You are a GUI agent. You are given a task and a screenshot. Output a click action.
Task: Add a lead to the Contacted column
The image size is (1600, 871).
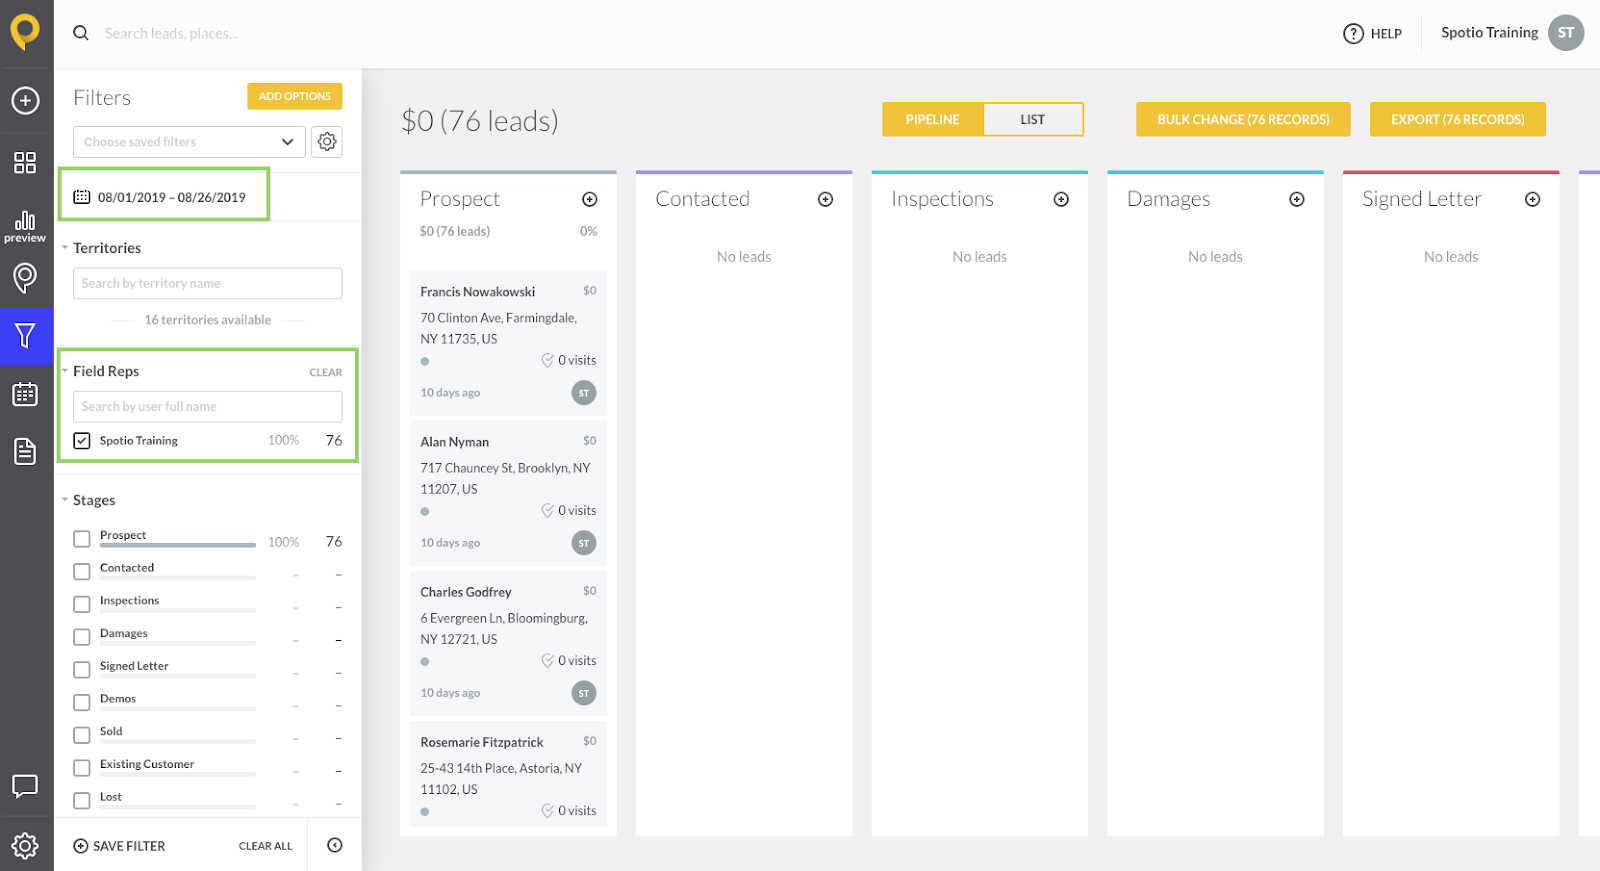[825, 199]
